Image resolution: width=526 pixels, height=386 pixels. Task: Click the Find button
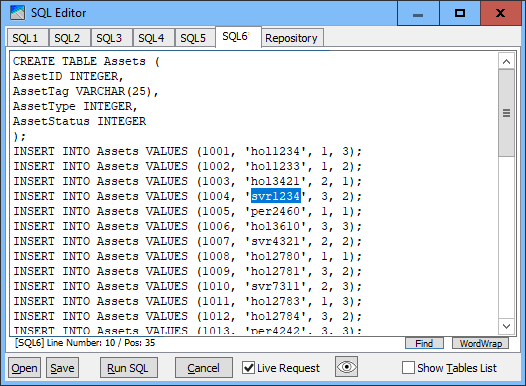pos(424,343)
